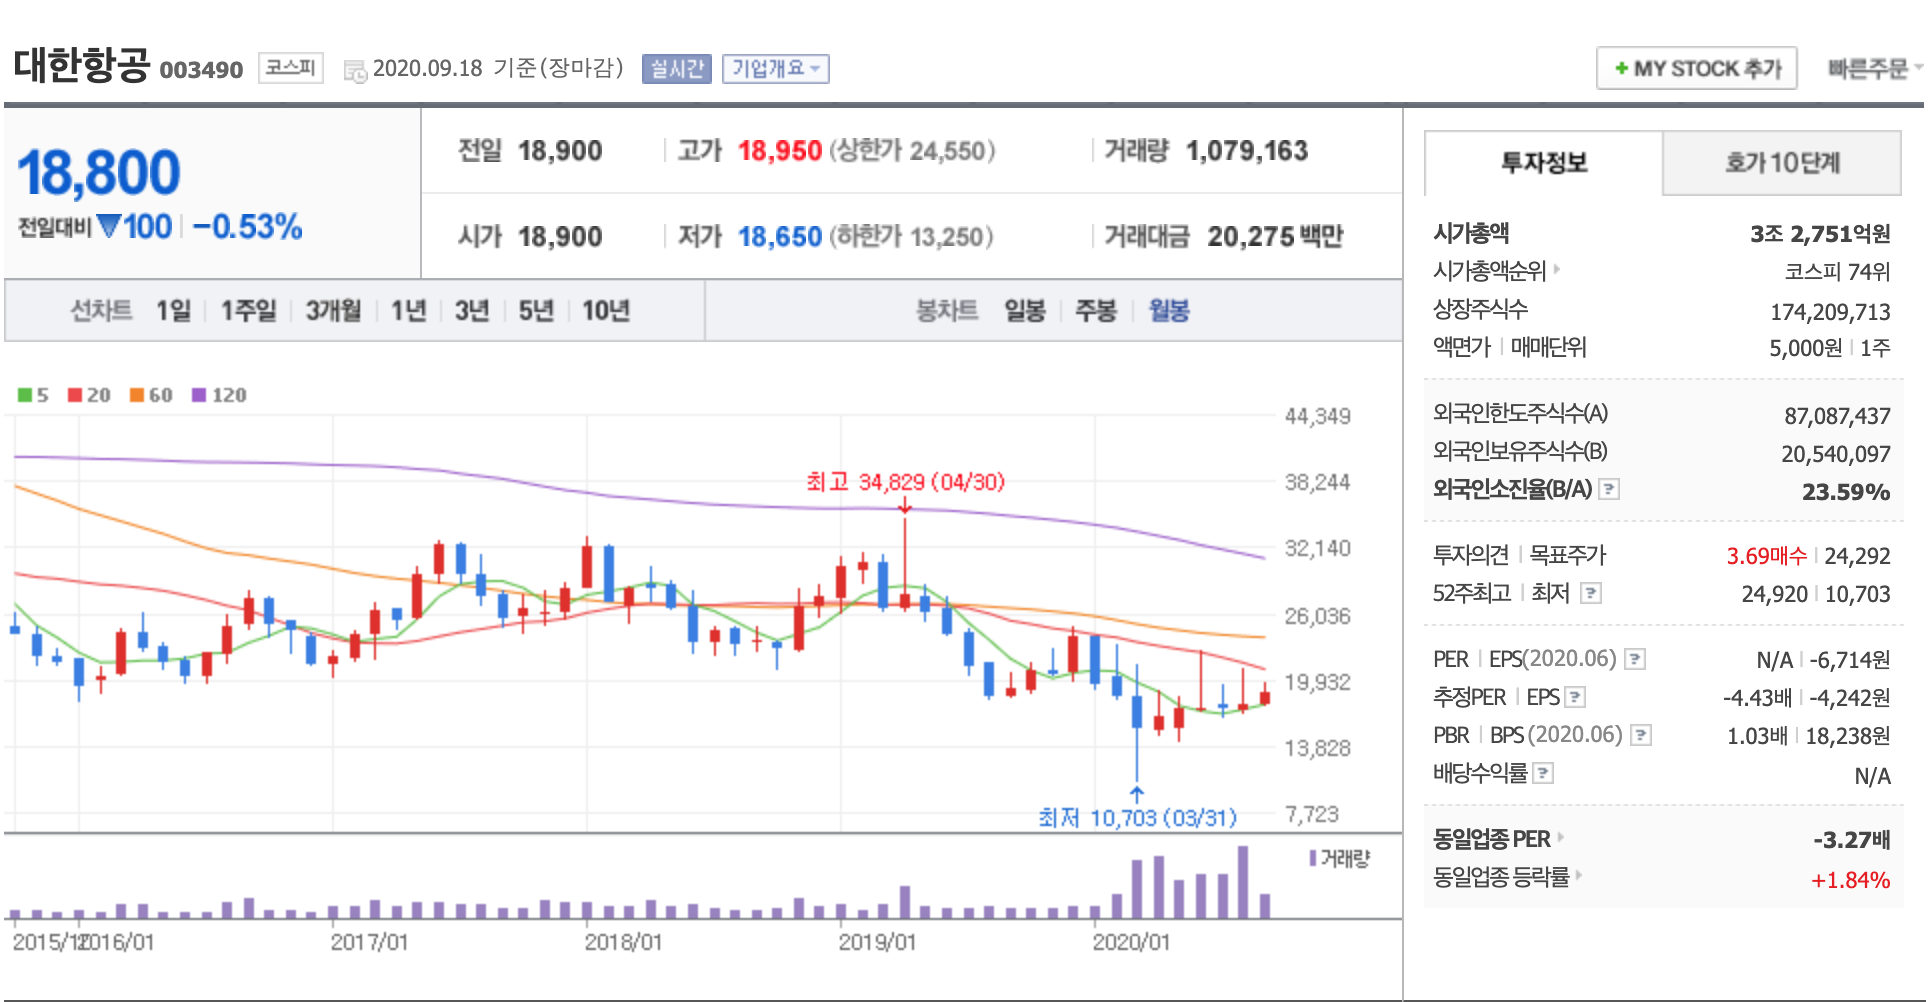This screenshot has width=1928, height=1002.
Task: Show the 일봉 daily candle chart
Action: click(1025, 310)
